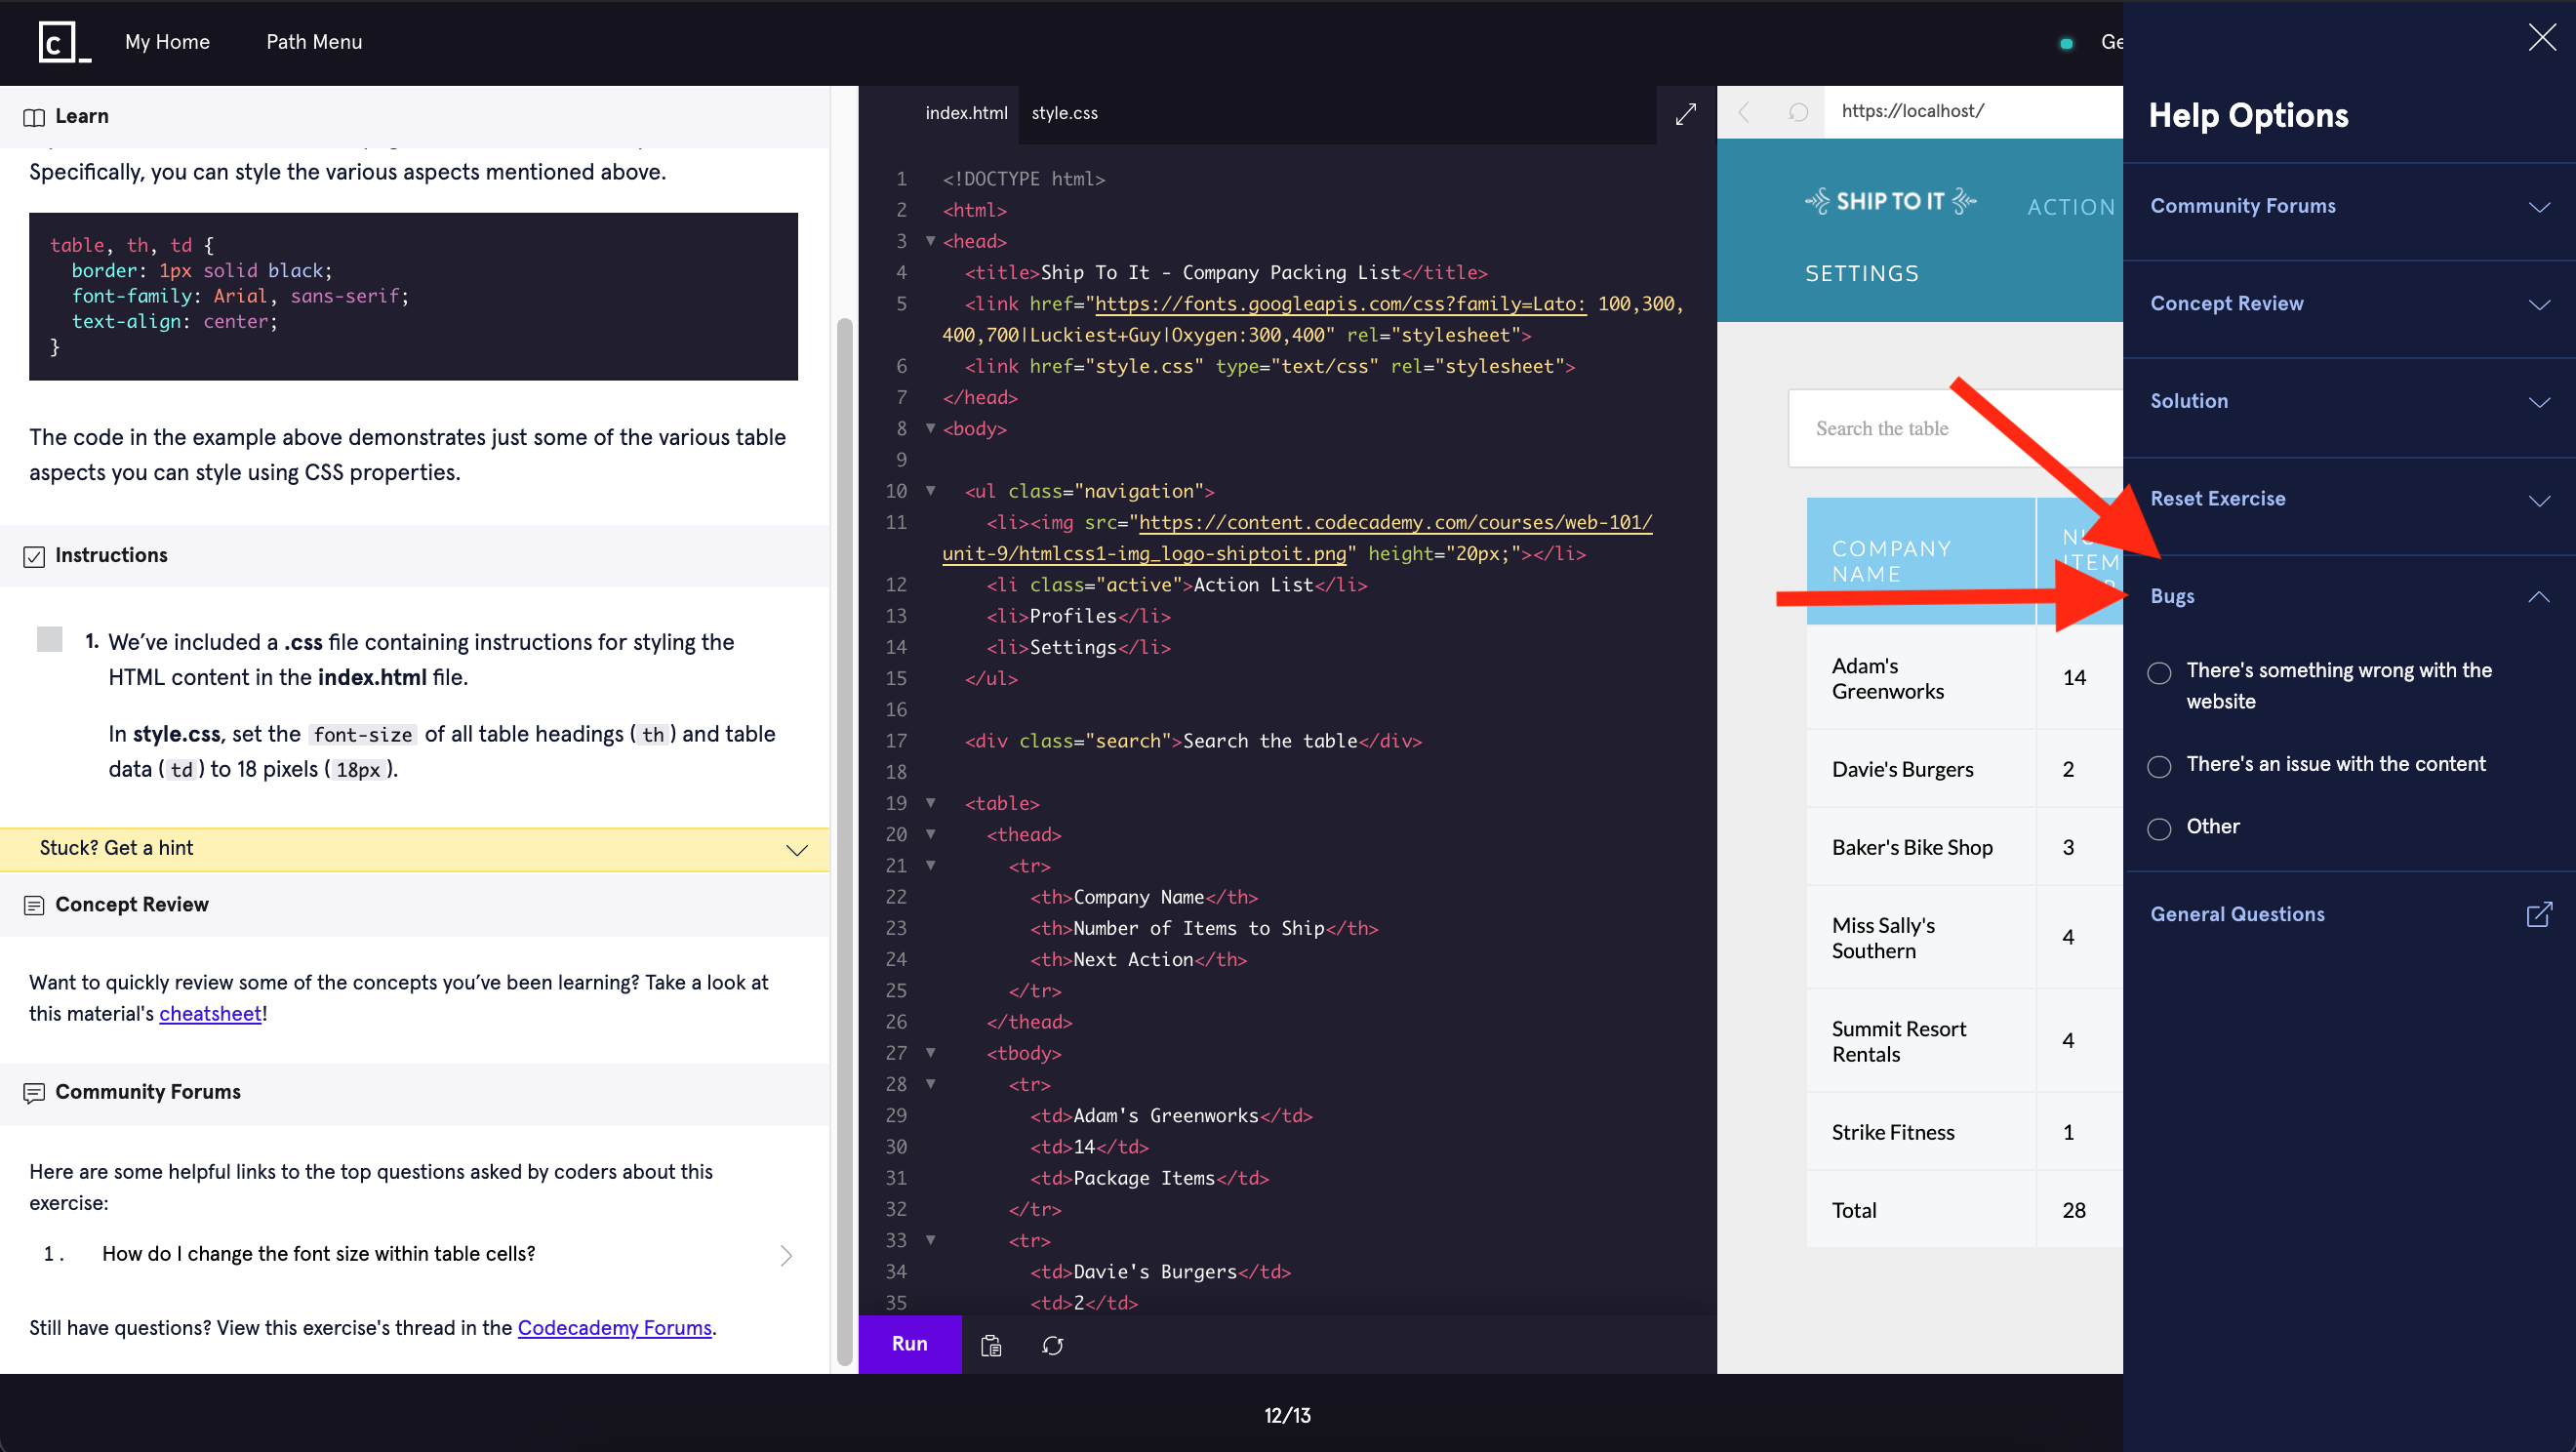Close the Help Options panel
Screen dimensions: 2576x1452
(x=2541, y=38)
